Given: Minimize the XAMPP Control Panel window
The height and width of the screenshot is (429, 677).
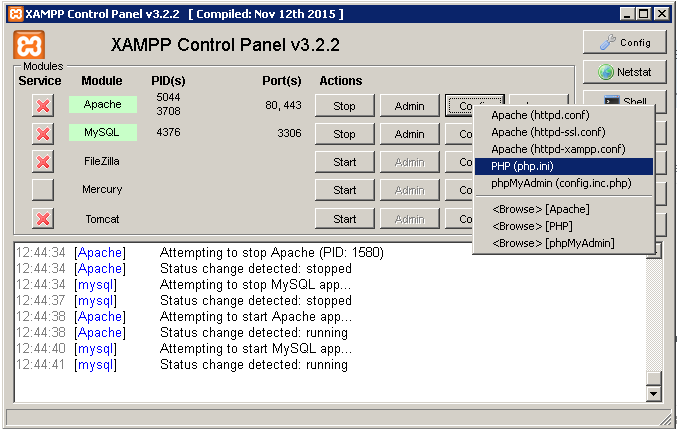Looking at the screenshot, I should [628, 14].
